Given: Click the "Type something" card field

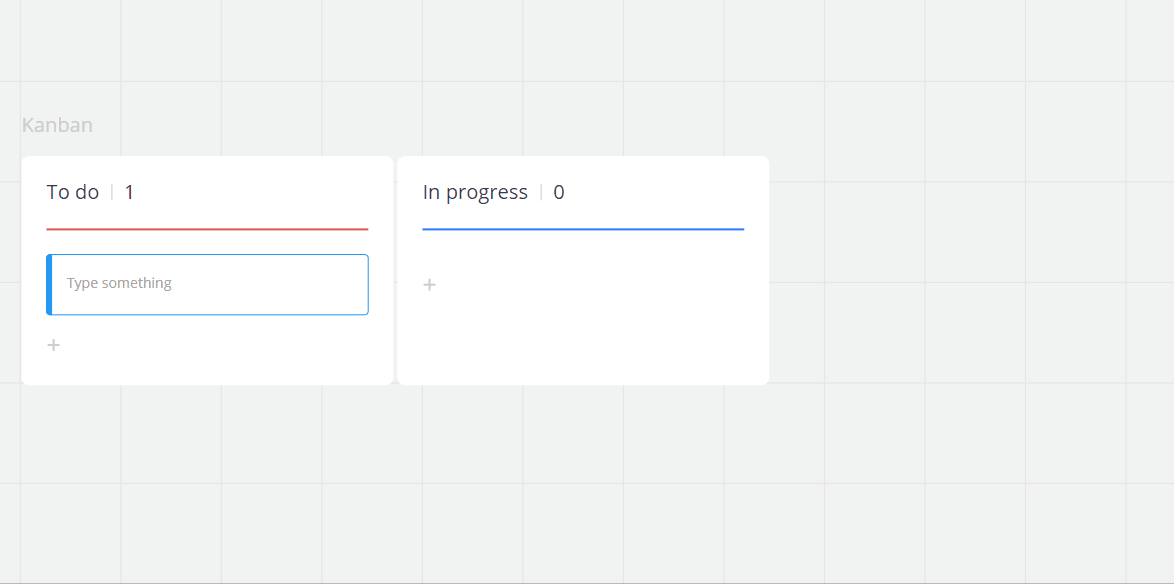Looking at the screenshot, I should 210,284.
